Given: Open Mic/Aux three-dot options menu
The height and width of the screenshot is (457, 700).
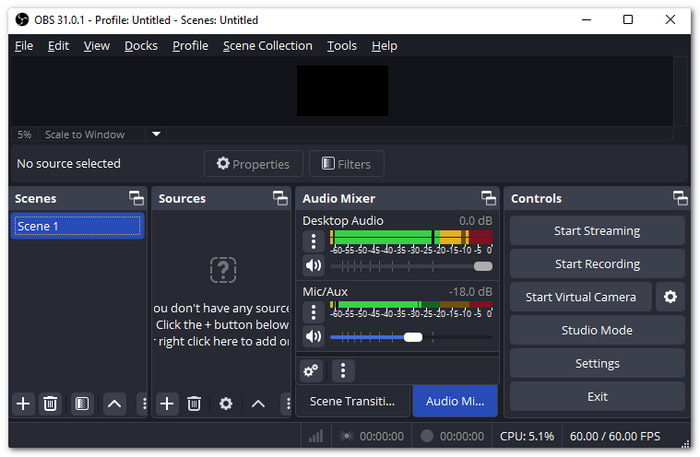Looking at the screenshot, I should pyautogui.click(x=313, y=312).
